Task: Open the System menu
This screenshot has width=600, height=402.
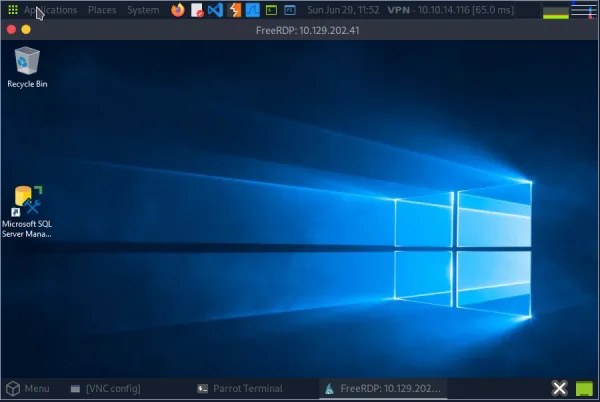Action: (x=143, y=10)
